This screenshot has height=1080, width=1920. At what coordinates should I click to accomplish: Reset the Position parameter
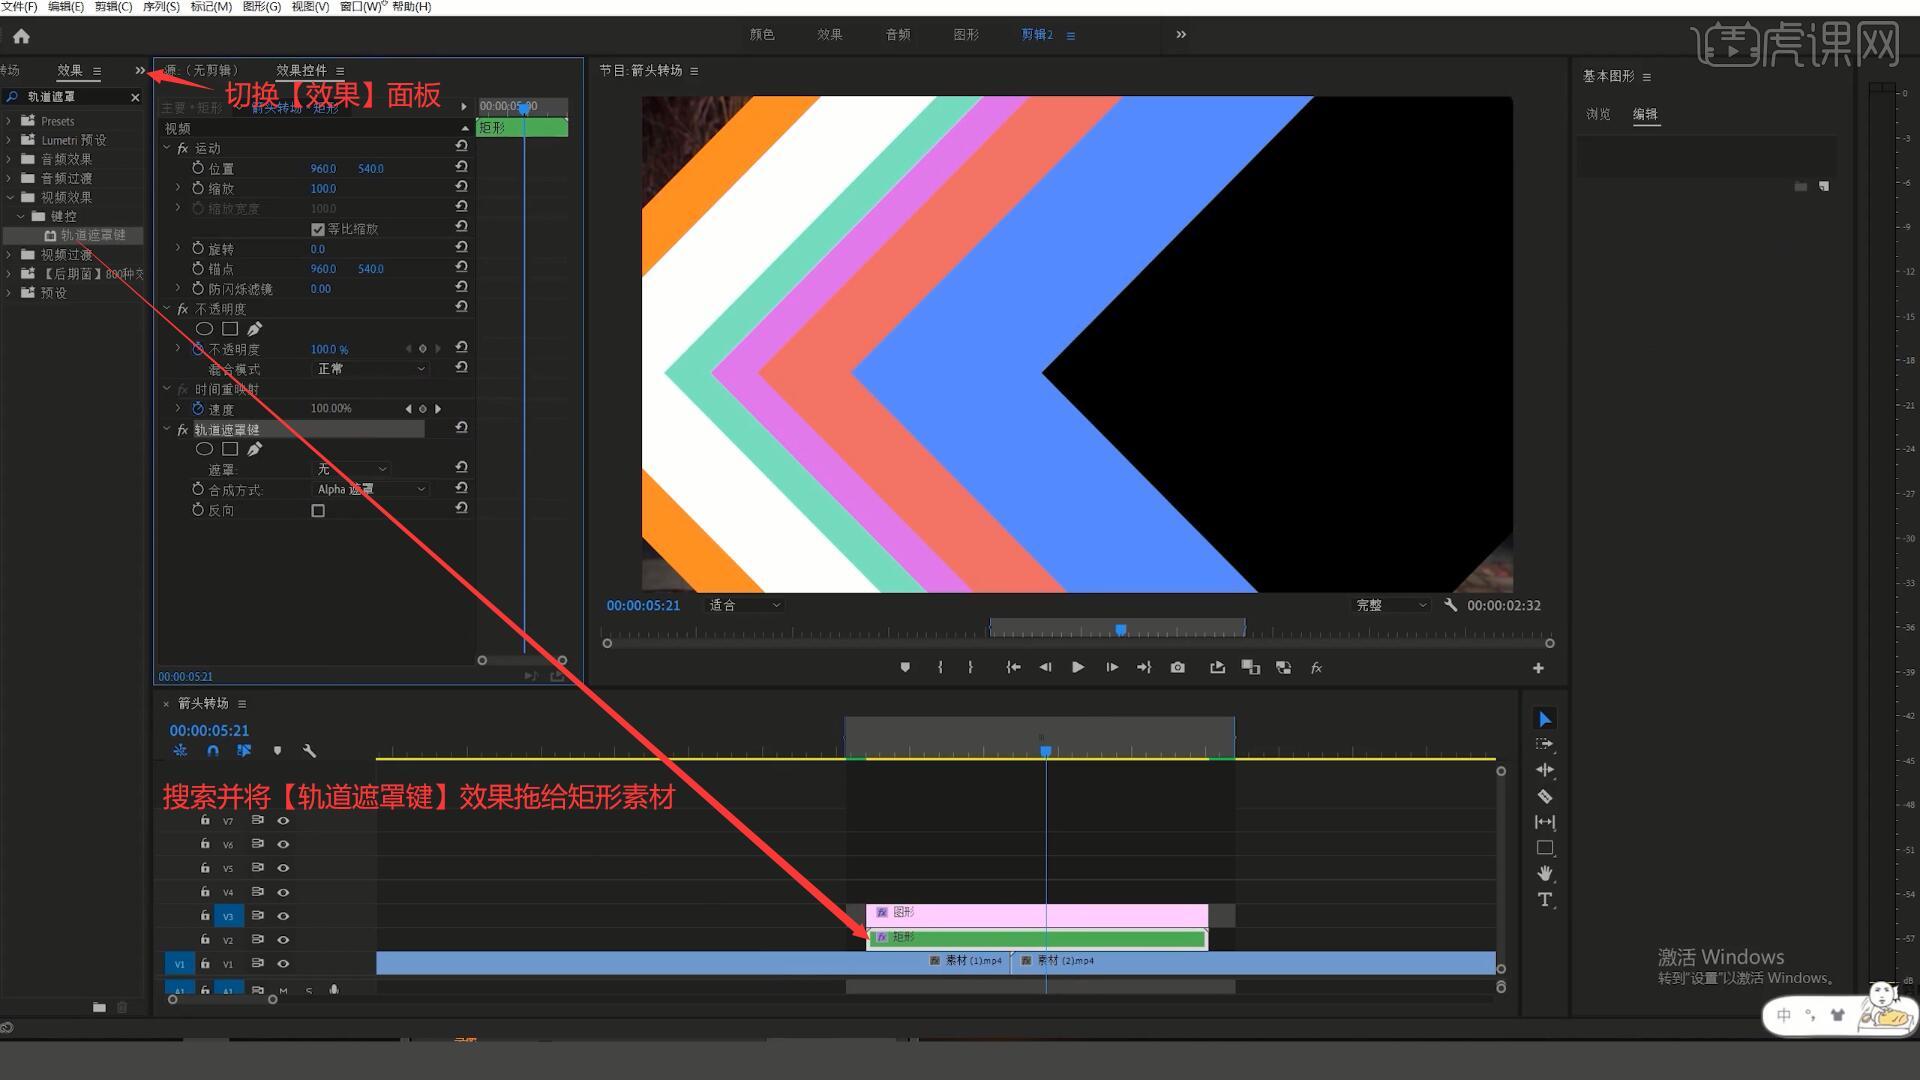coord(461,167)
